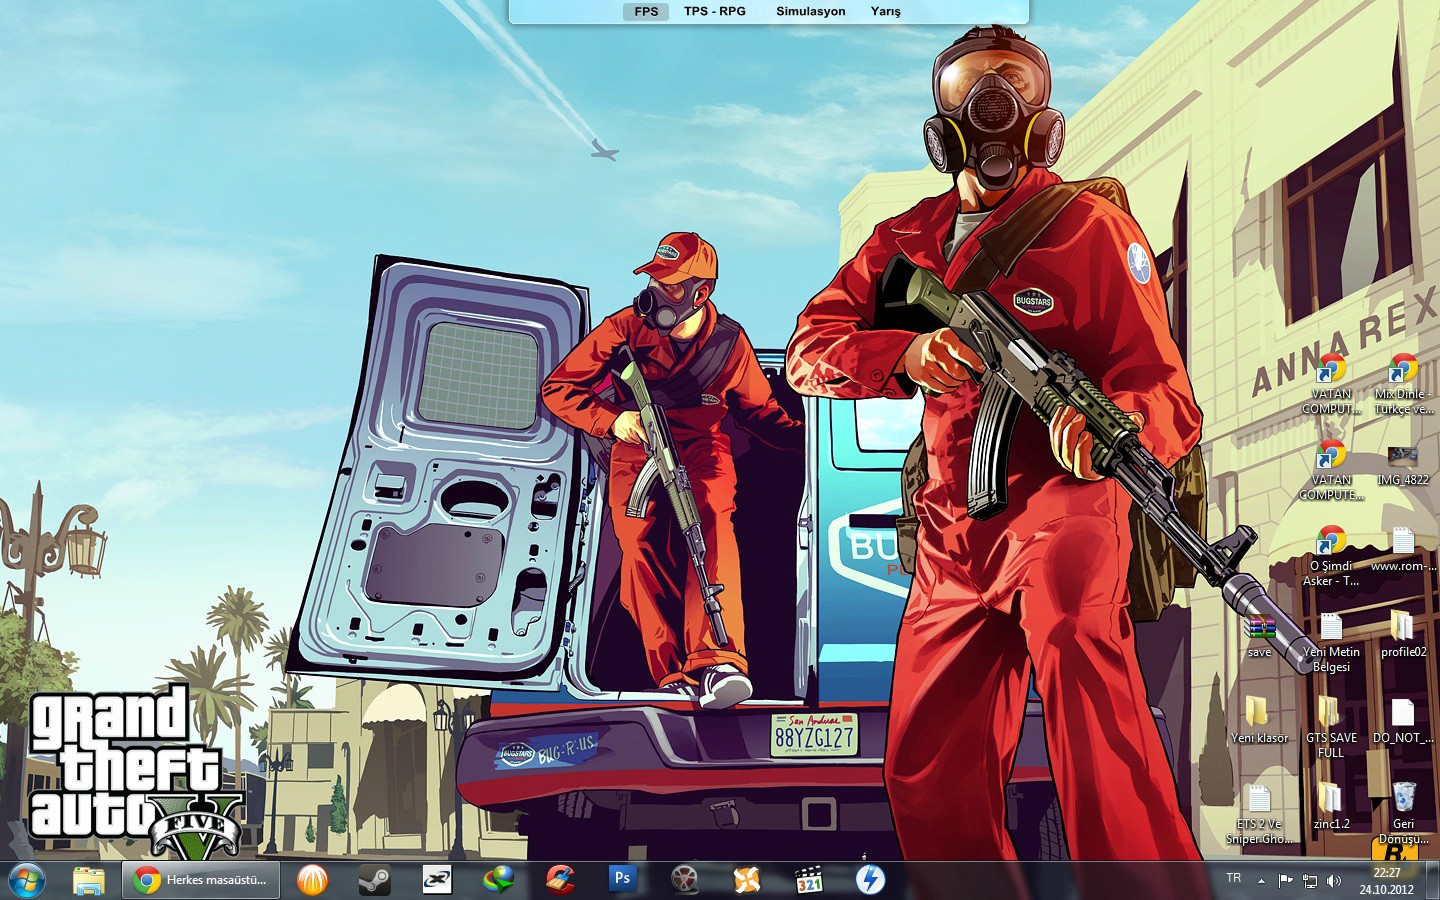
Task: Click the film reel taskbar icon
Action: click(x=684, y=881)
